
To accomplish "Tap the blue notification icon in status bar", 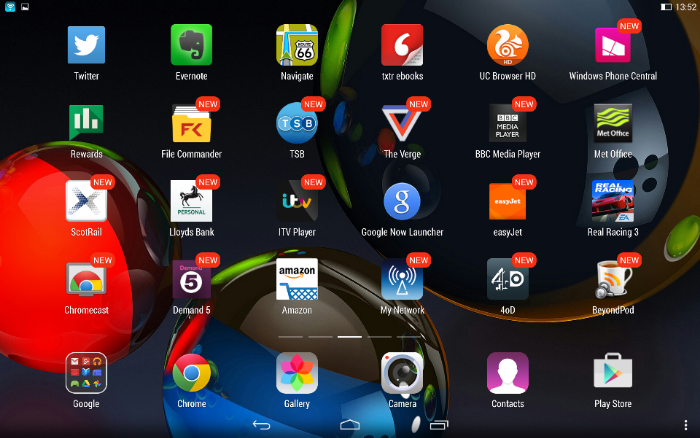I will coord(10,7).
